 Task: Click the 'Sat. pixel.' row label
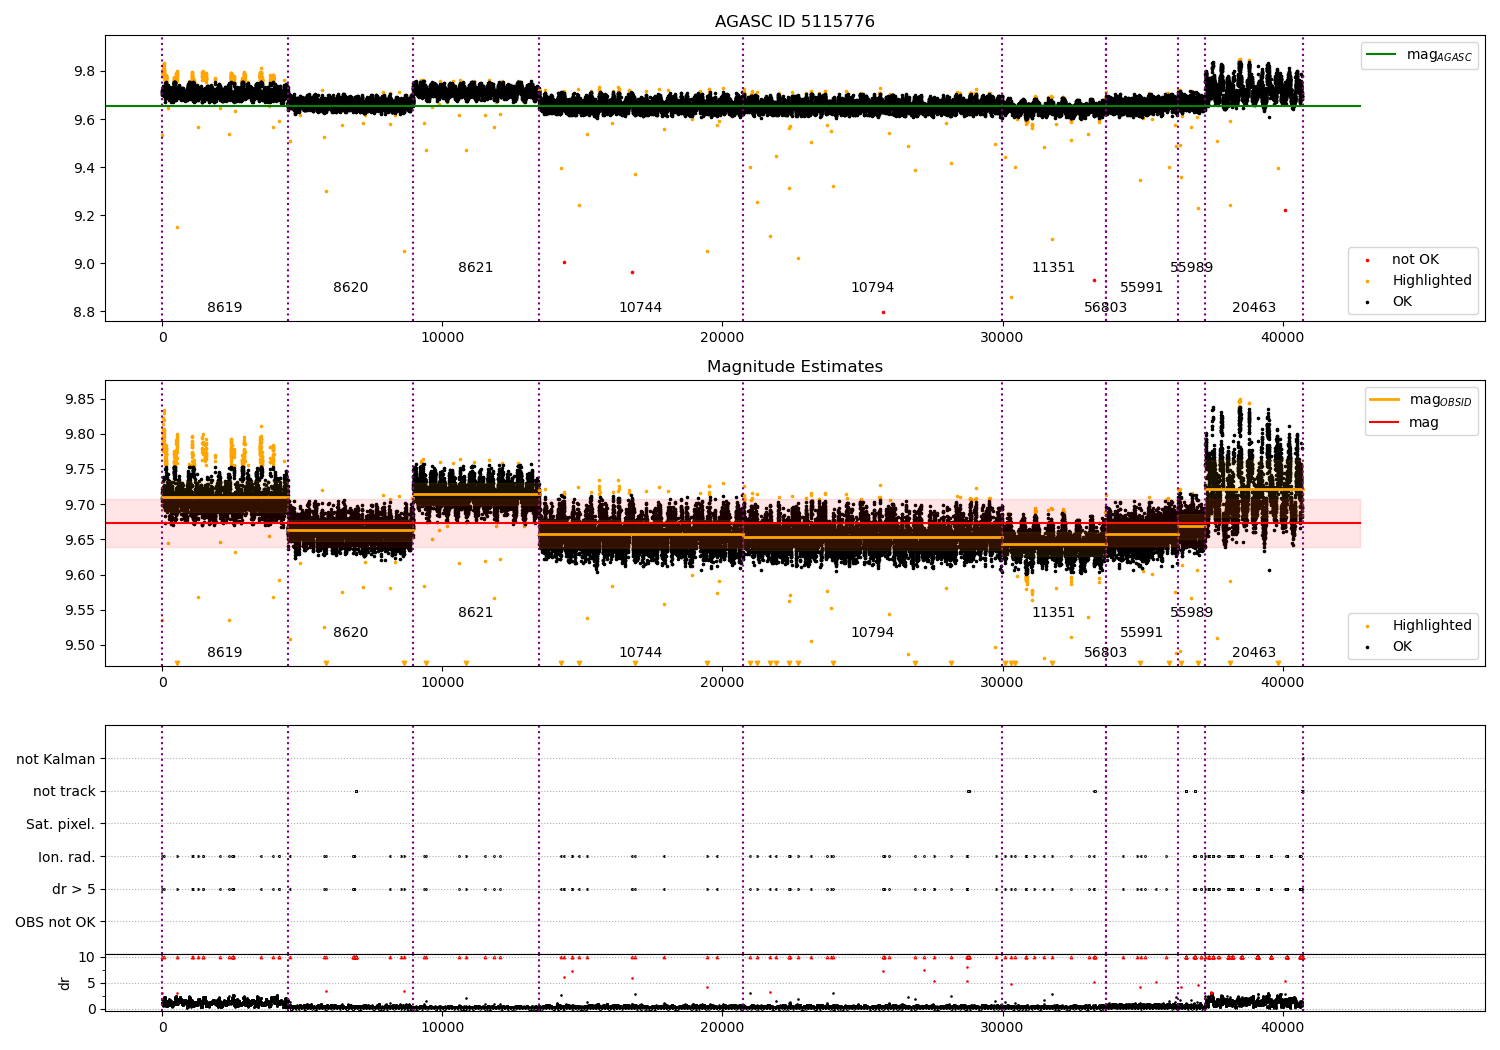(x=61, y=824)
